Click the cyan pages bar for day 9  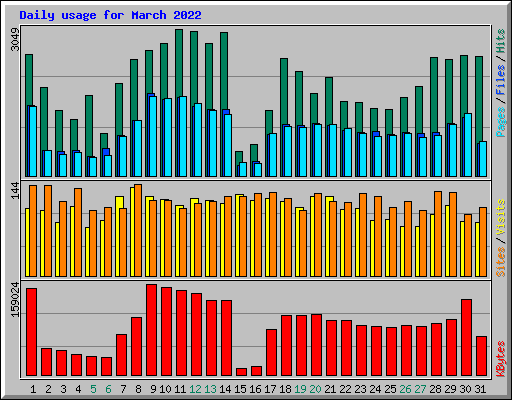(153, 137)
